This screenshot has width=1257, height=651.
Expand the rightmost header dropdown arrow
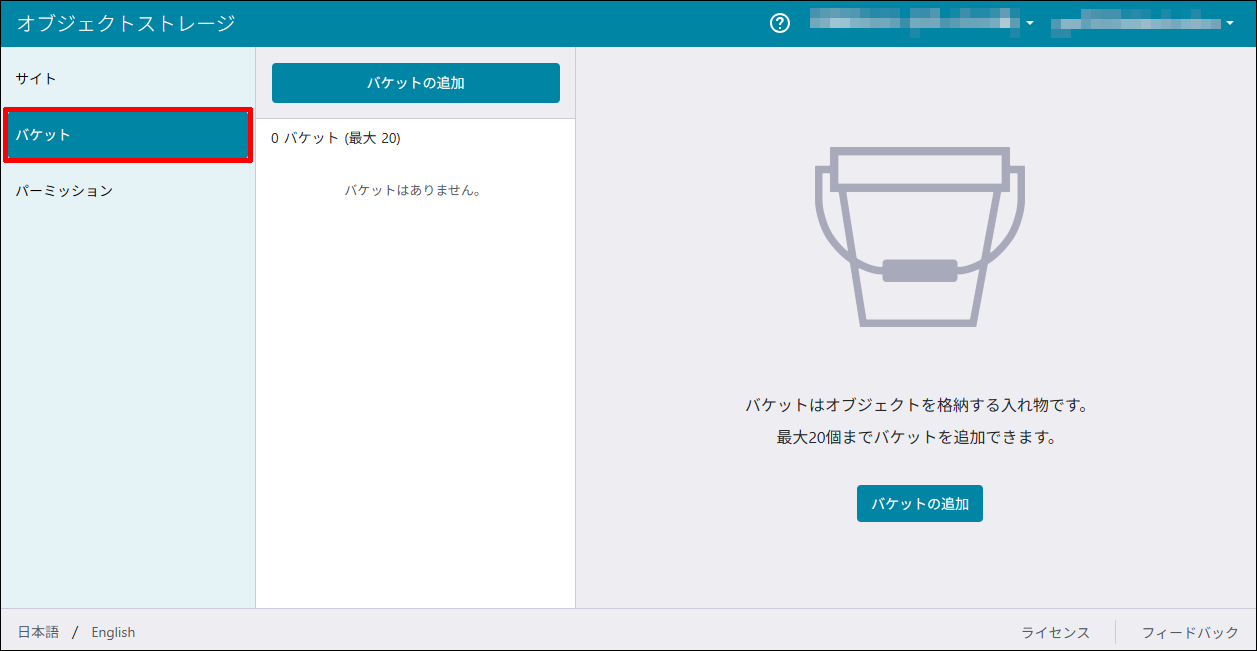[1229, 24]
